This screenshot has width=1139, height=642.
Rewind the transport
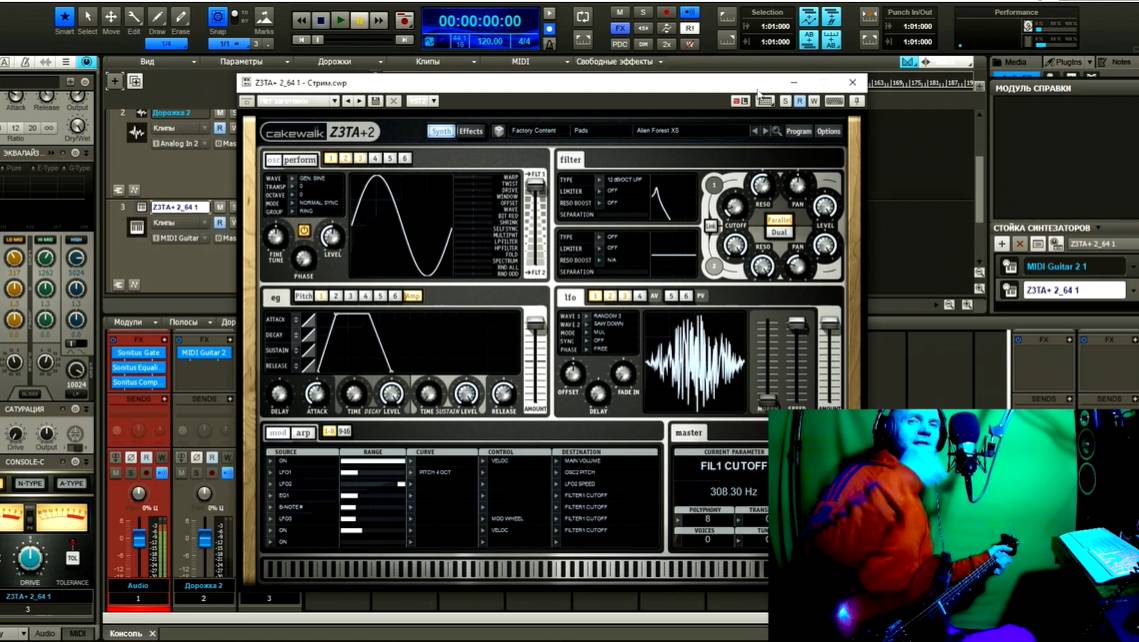click(301, 20)
